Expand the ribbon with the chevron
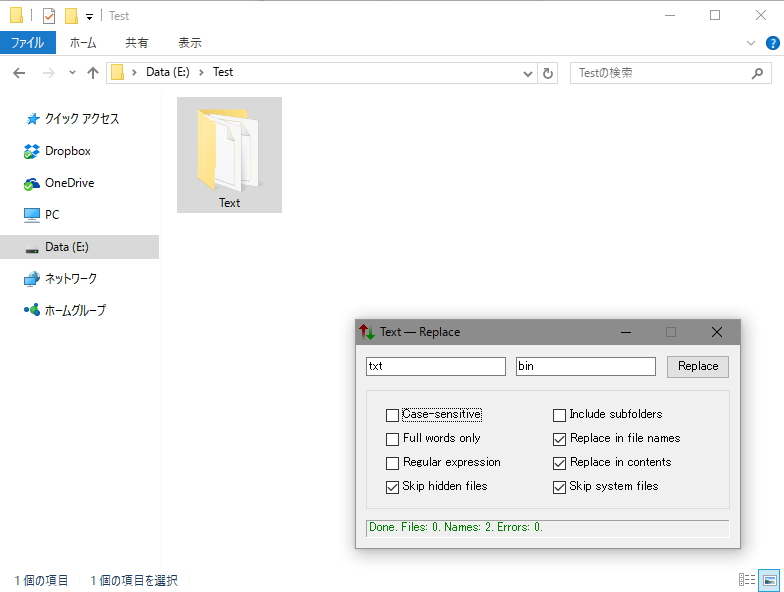784x592 pixels. [x=750, y=43]
